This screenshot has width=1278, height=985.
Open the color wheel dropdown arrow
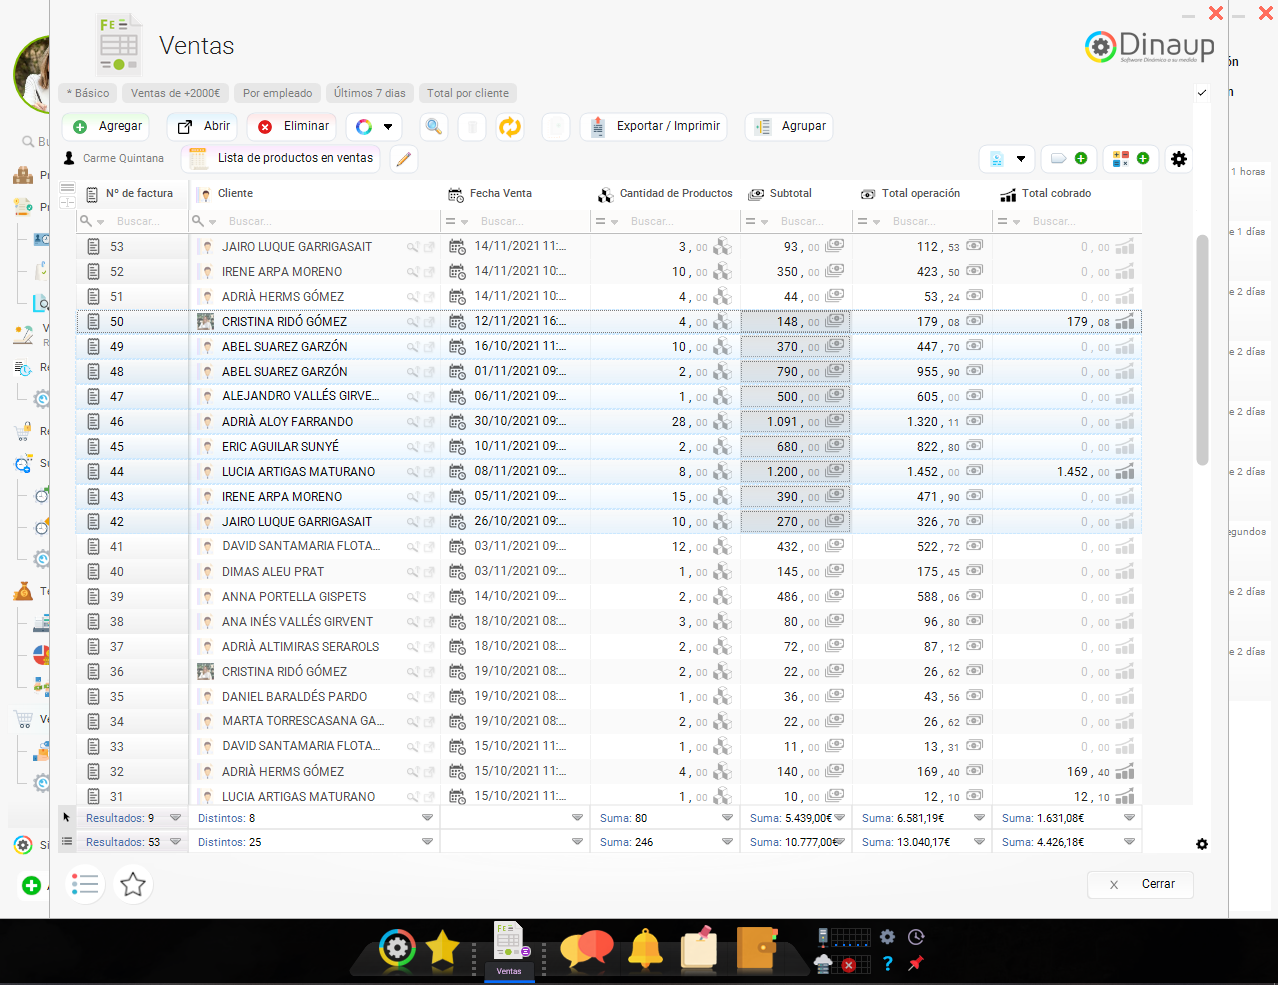[388, 127]
